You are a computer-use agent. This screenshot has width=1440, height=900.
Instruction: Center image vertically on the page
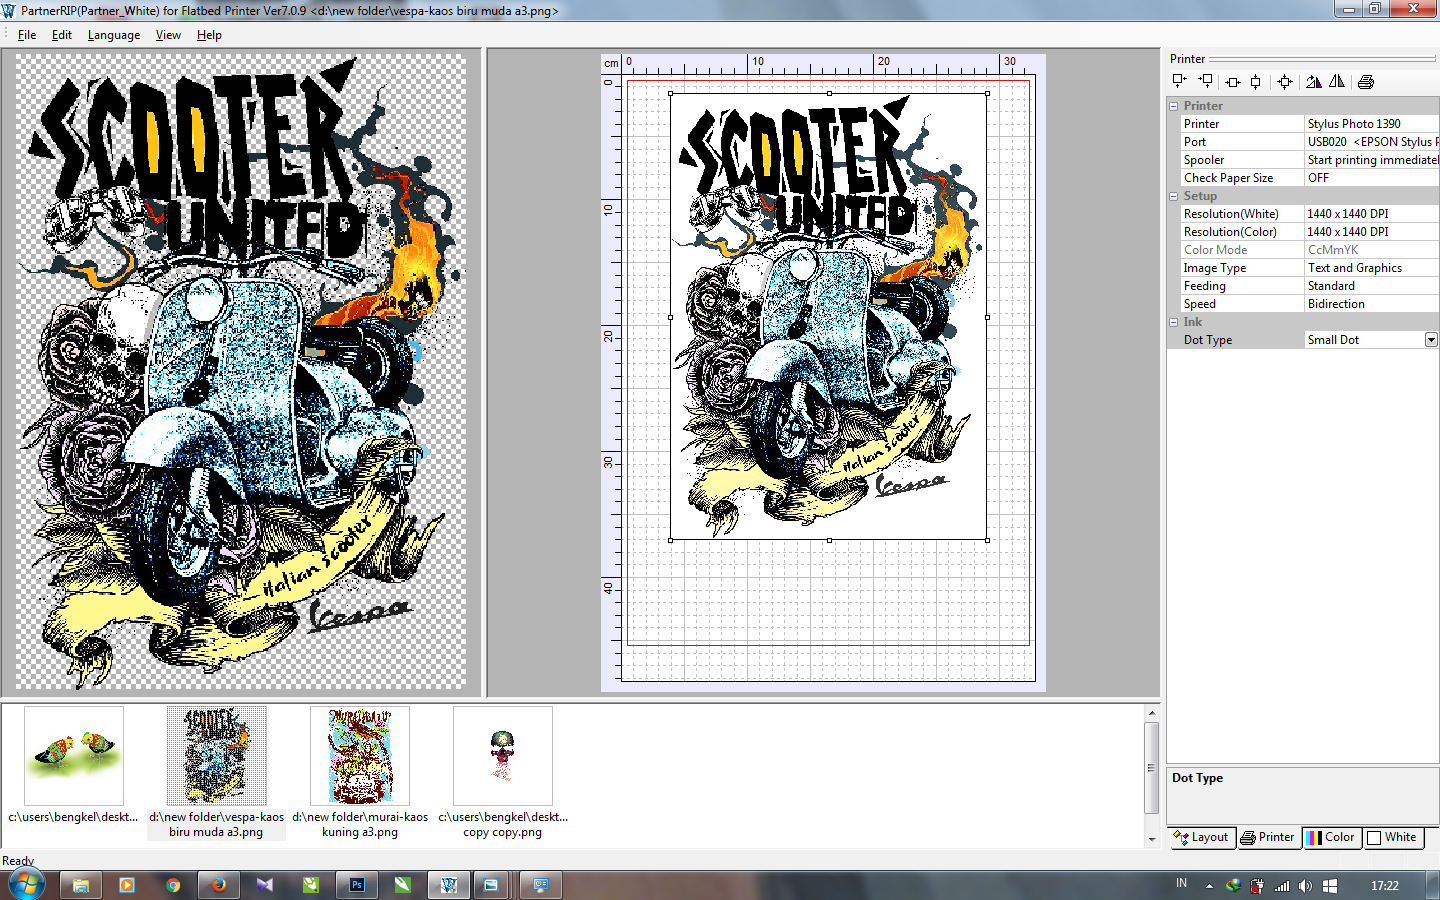[1256, 82]
